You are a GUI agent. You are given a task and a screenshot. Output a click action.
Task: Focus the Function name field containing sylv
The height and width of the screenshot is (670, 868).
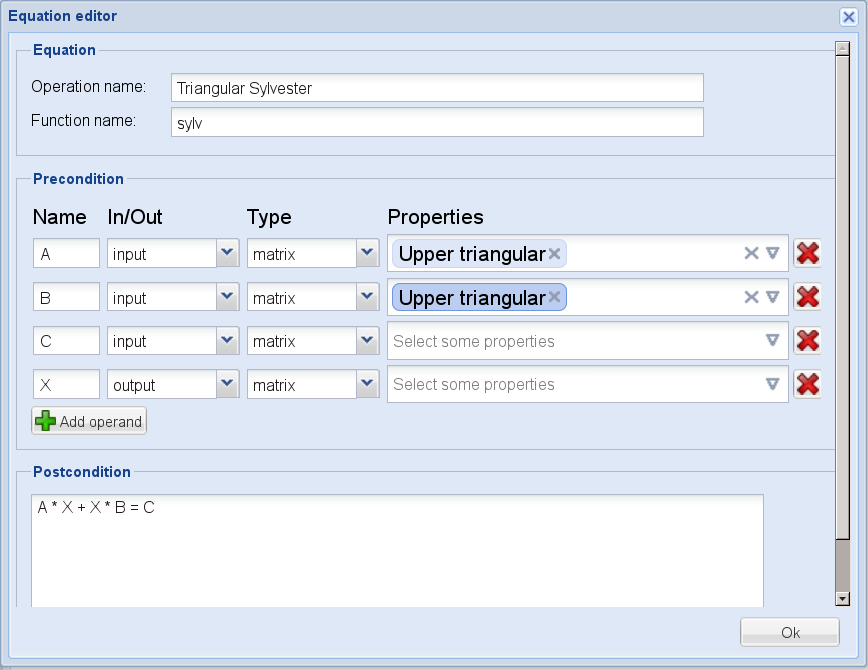point(437,123)
